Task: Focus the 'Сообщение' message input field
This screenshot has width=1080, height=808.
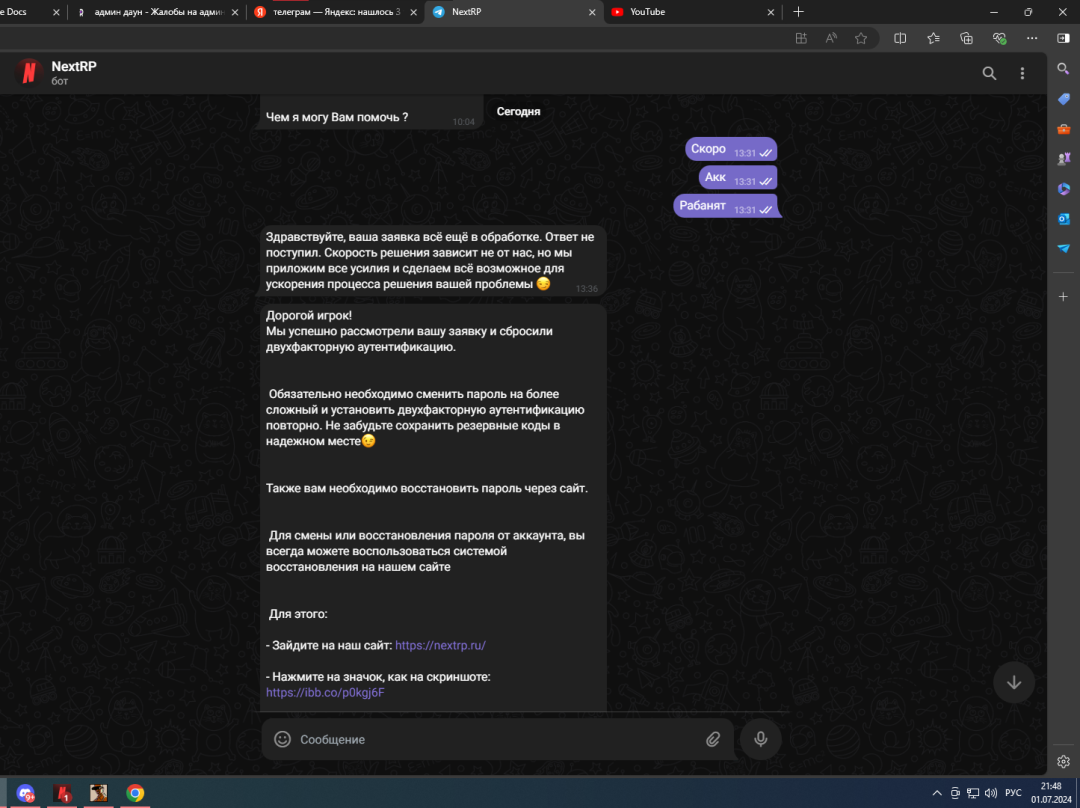Action: (x=497, y=739)
